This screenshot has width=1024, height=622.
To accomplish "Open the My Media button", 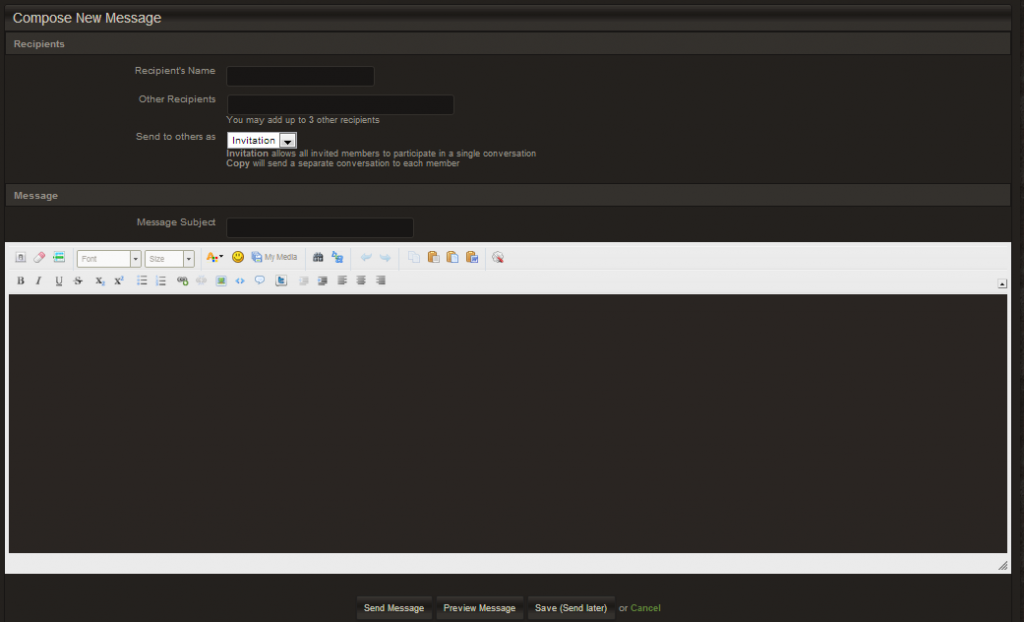I will (274, 257).
